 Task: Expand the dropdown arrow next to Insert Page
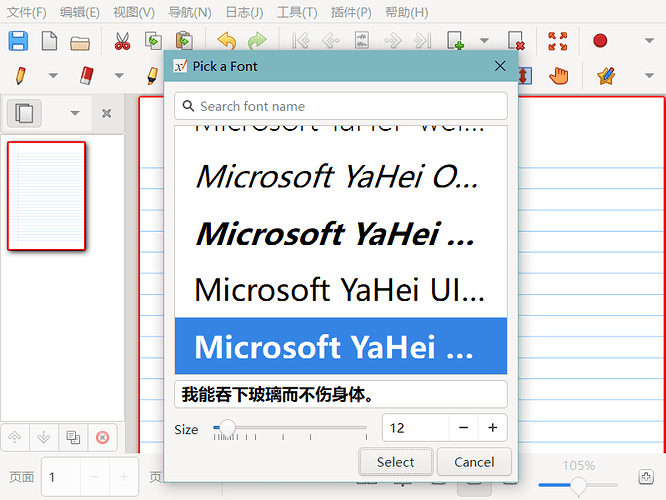pyautogui.click(x=484, y=41)
